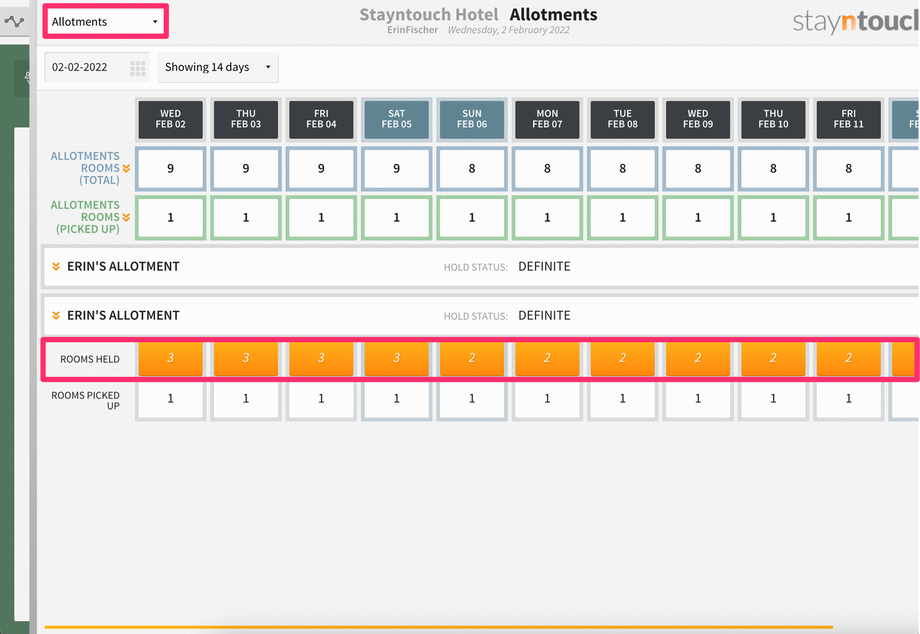Click Rooms Held cell for FEB 03

(246, 358)
